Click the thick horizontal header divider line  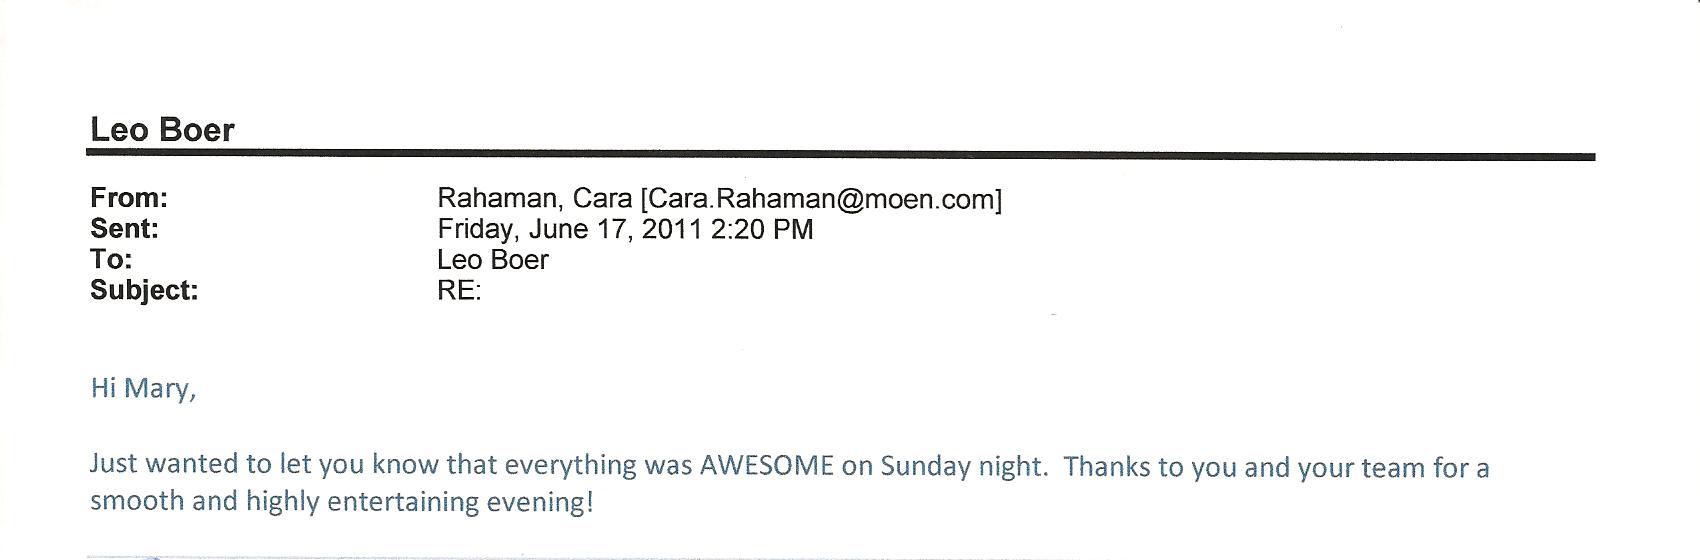click(x=840, y=155)
